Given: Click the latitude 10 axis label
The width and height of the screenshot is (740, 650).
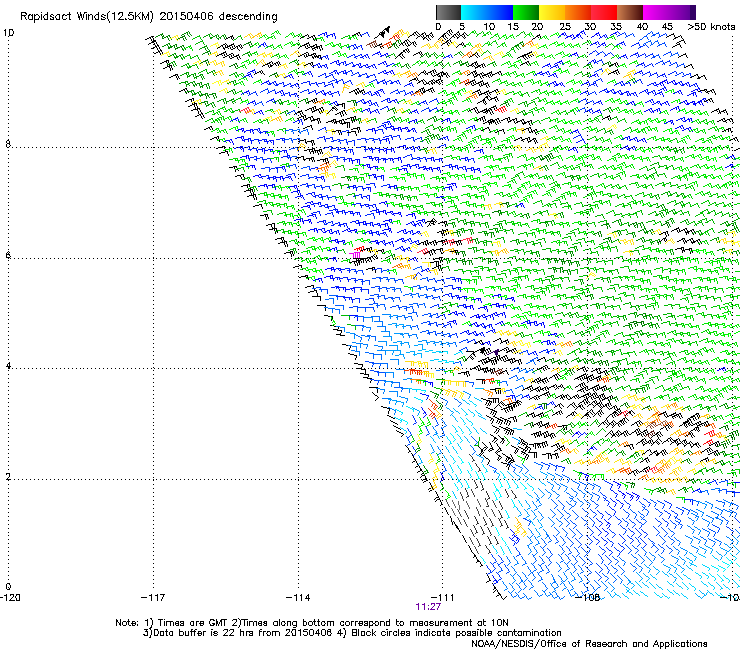Looking at the screenshot, I should 8,33.
